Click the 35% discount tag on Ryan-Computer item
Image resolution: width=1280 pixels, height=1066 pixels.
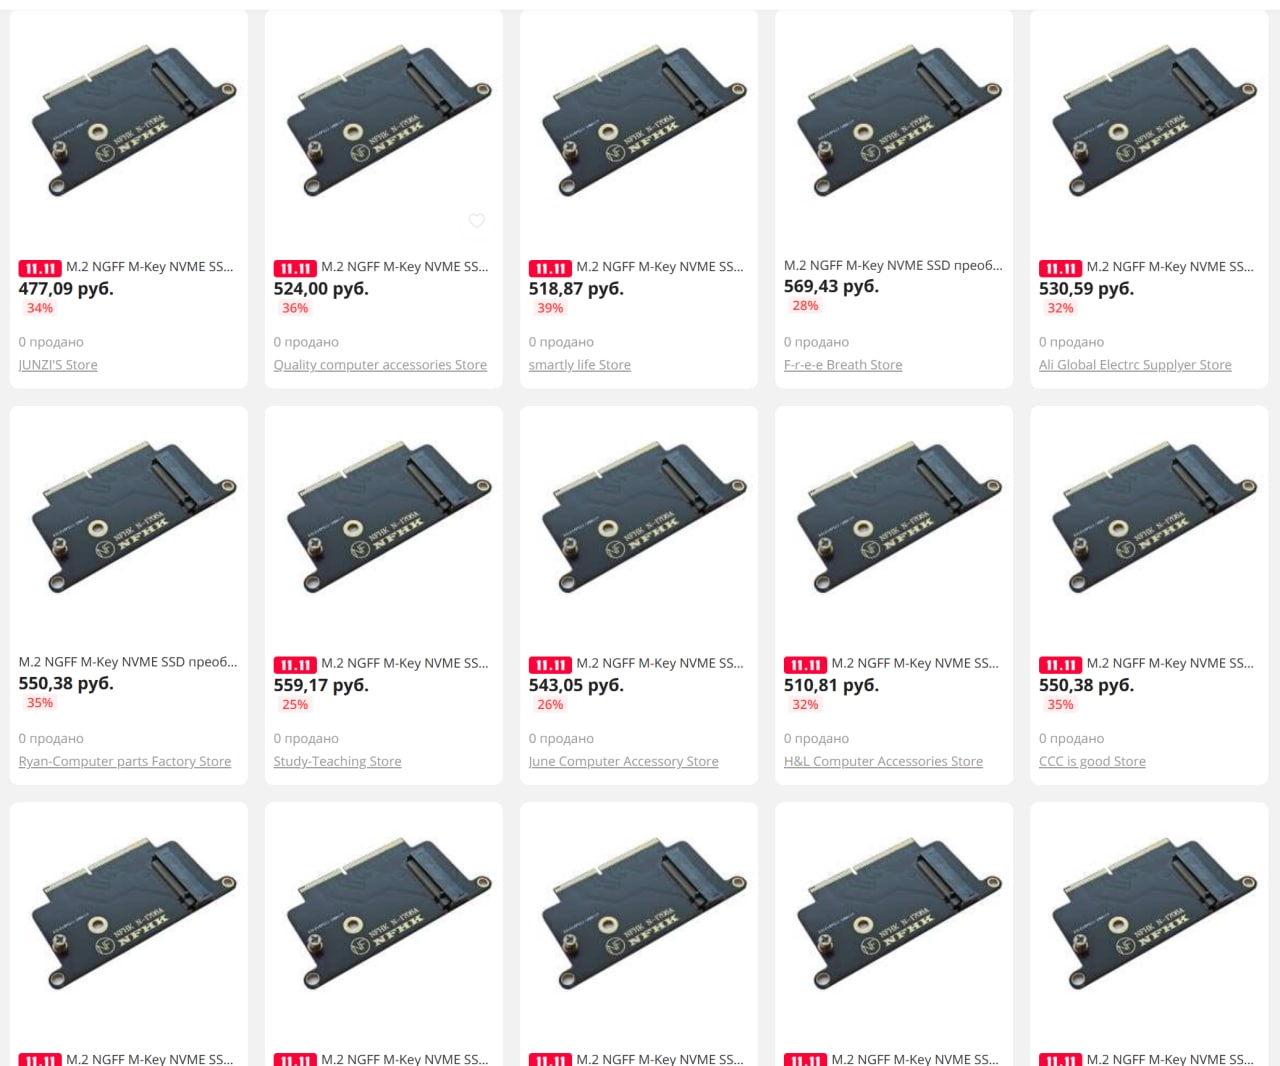click(x=40, y=703)
